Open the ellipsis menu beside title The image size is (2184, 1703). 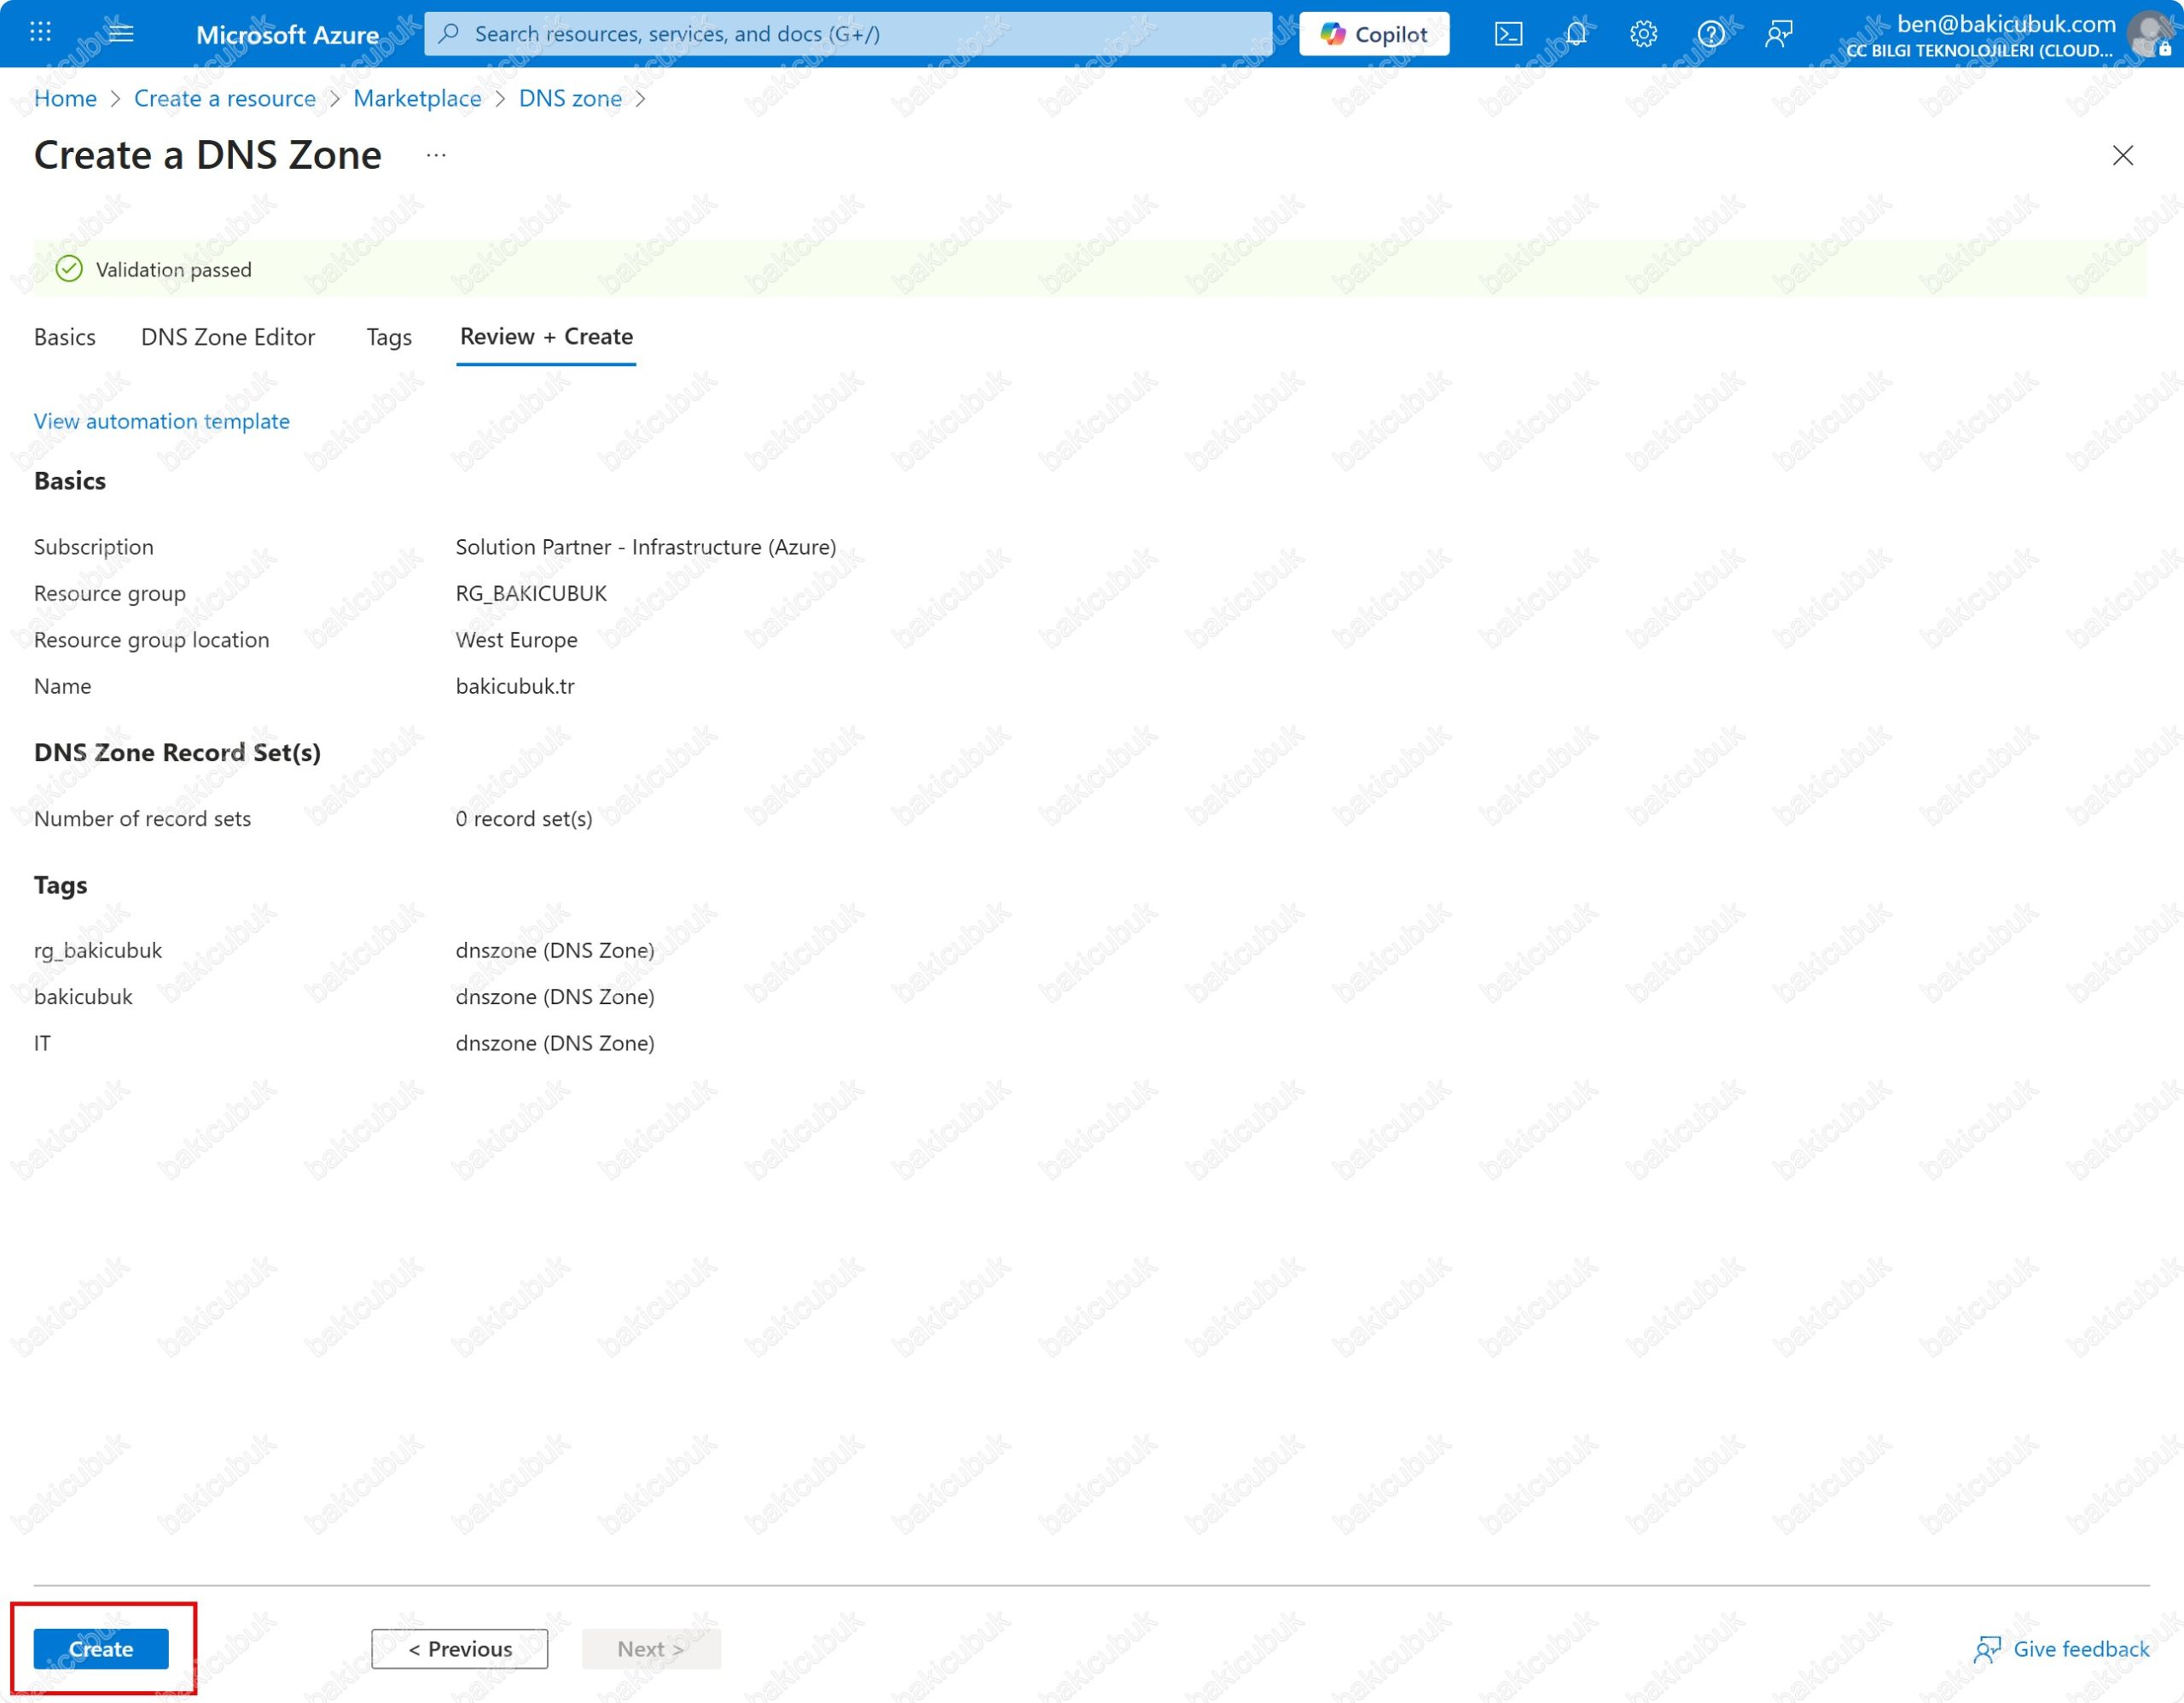point(436,155)
